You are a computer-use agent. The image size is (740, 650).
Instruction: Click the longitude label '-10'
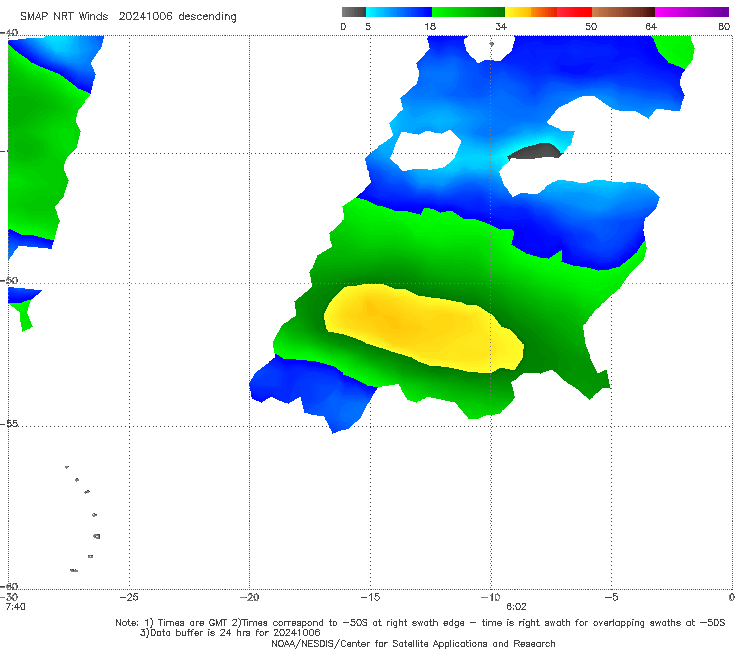coord(490,597)
